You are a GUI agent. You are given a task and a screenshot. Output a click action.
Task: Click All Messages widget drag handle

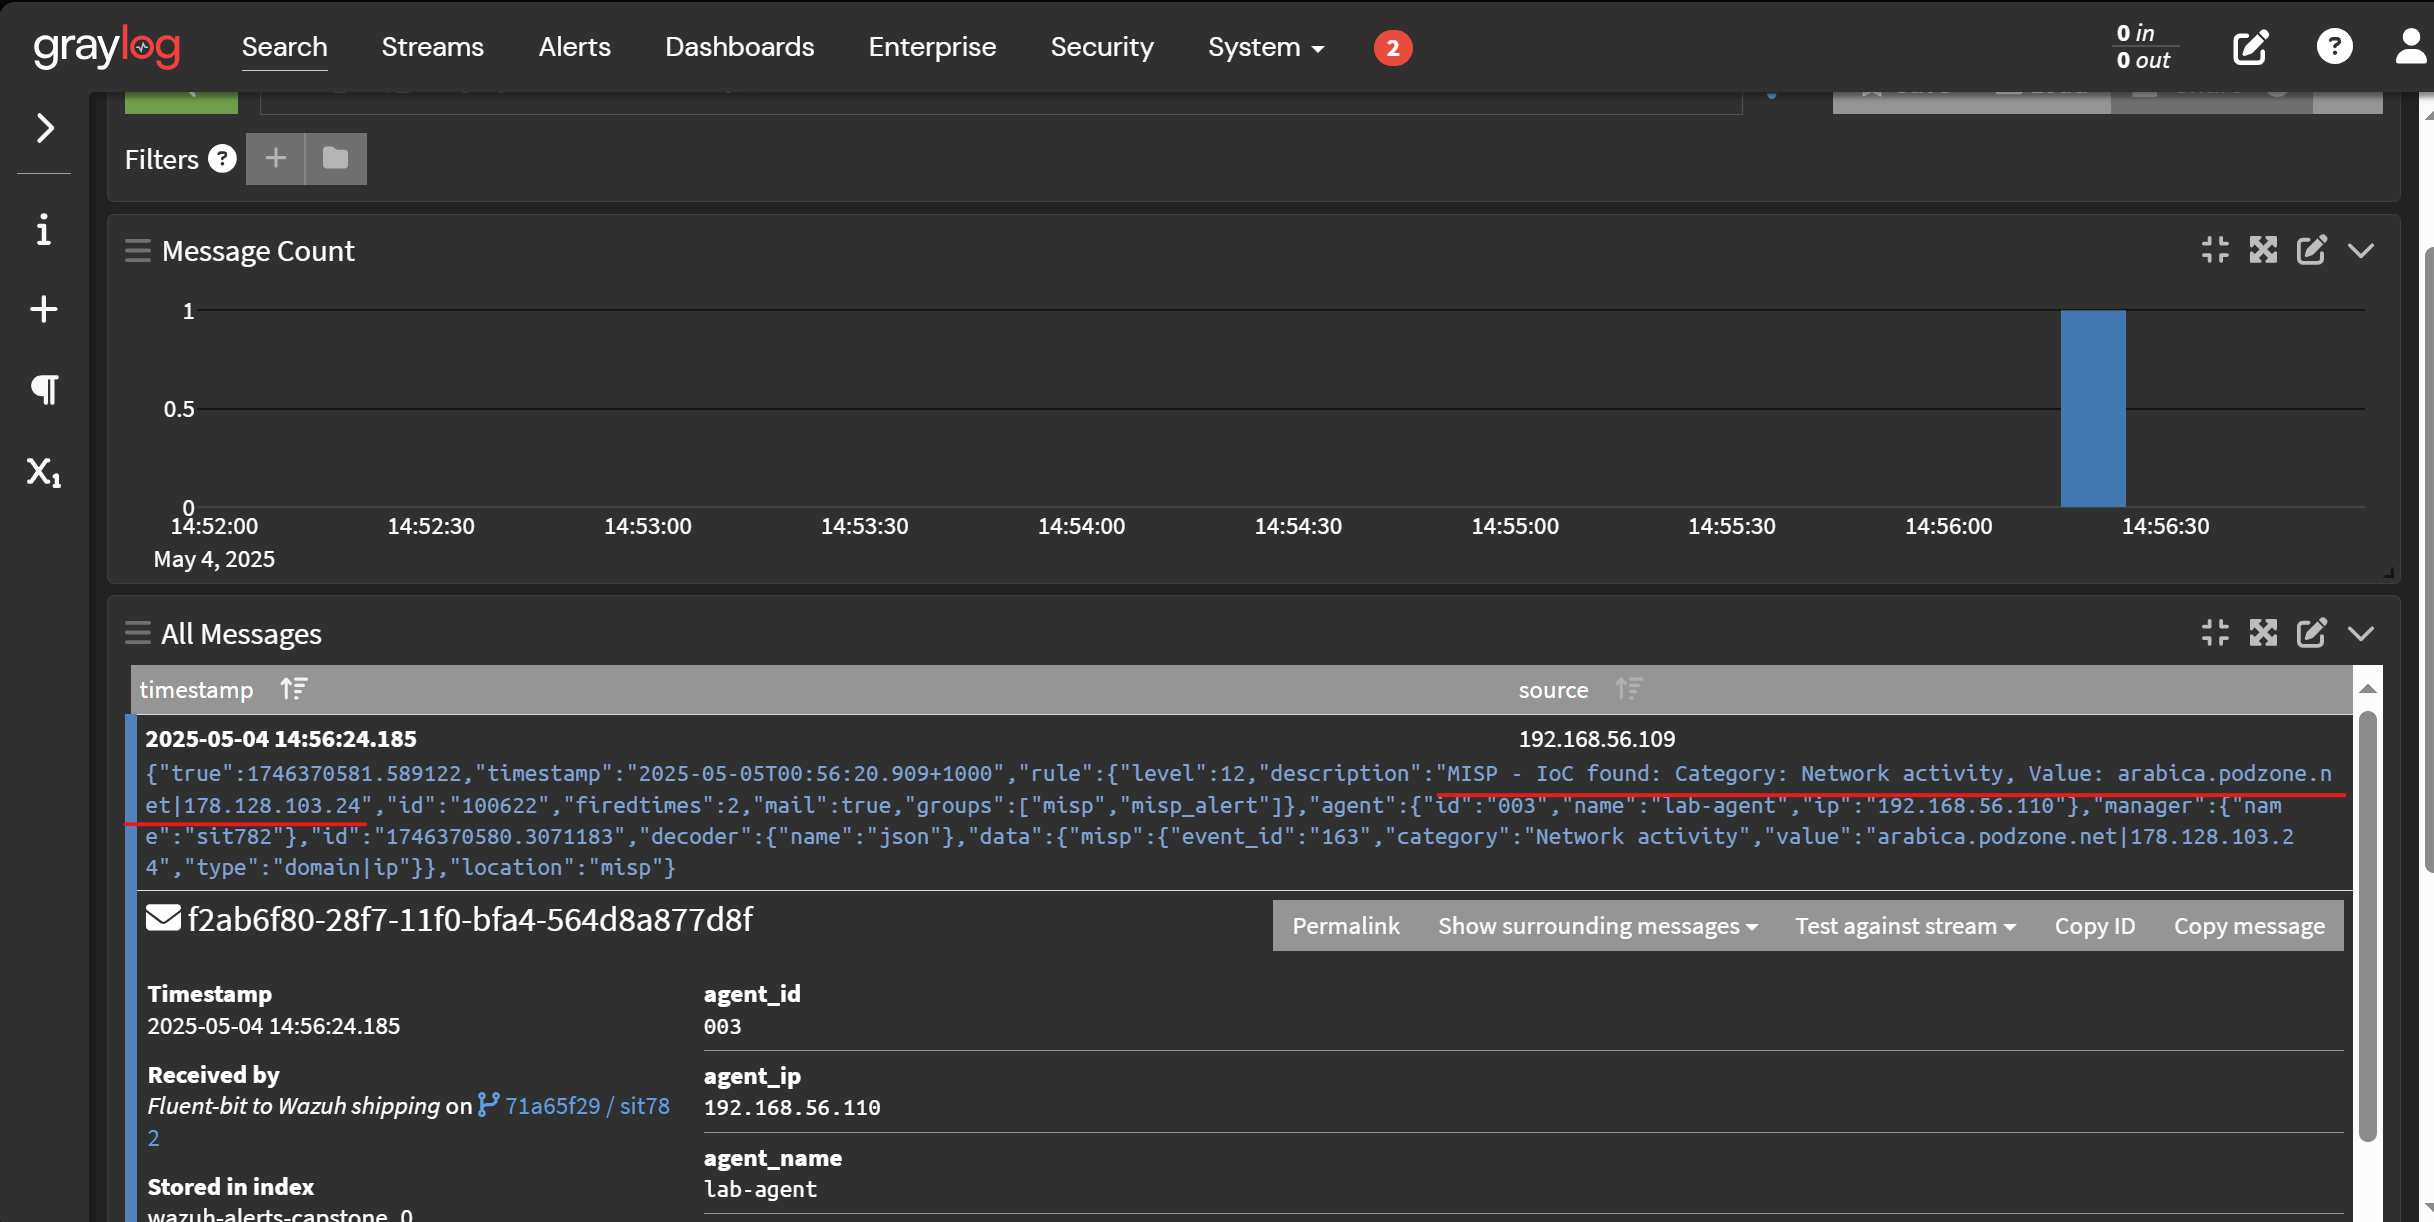pyautogui.click(x=138, y=633)
